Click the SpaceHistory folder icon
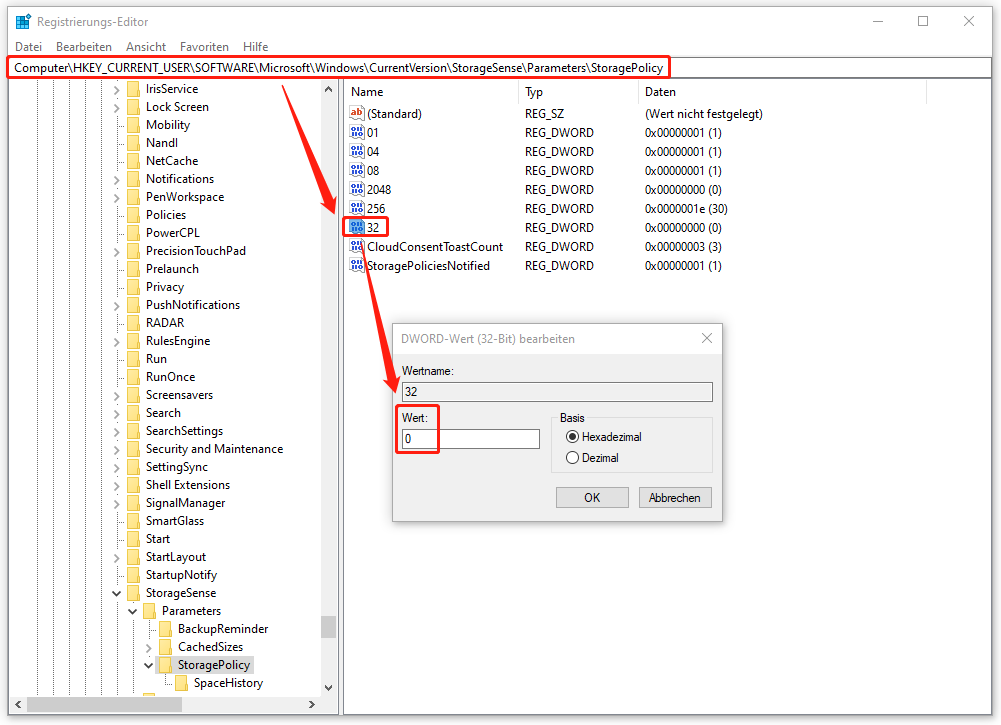This screenshot has width=1001, height=725. pos(181,683)
